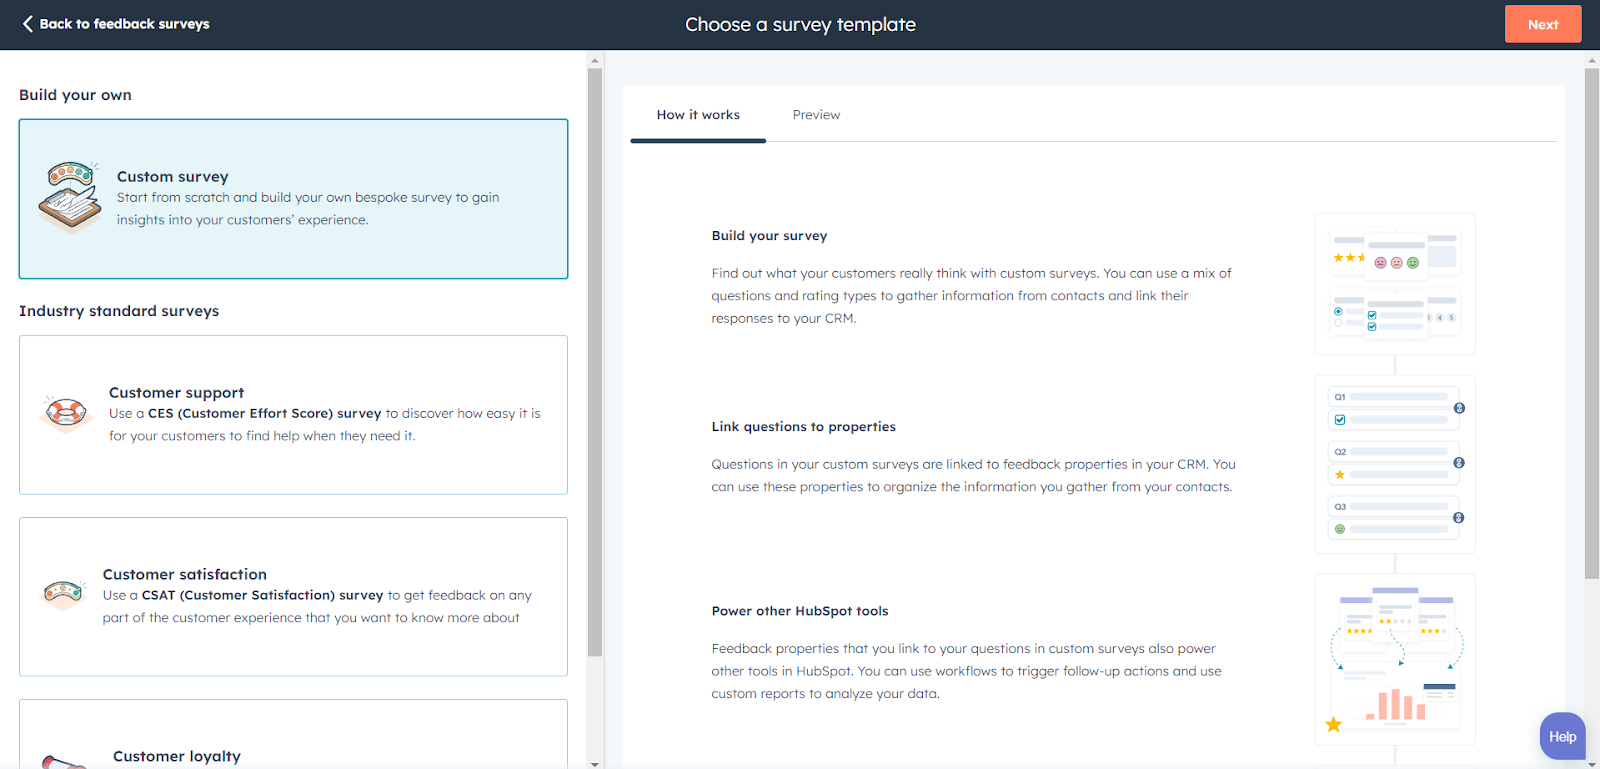The image size is (1600, 769).
Task: Click the Customer support life ring icon
Action: (x=64, y=413)
